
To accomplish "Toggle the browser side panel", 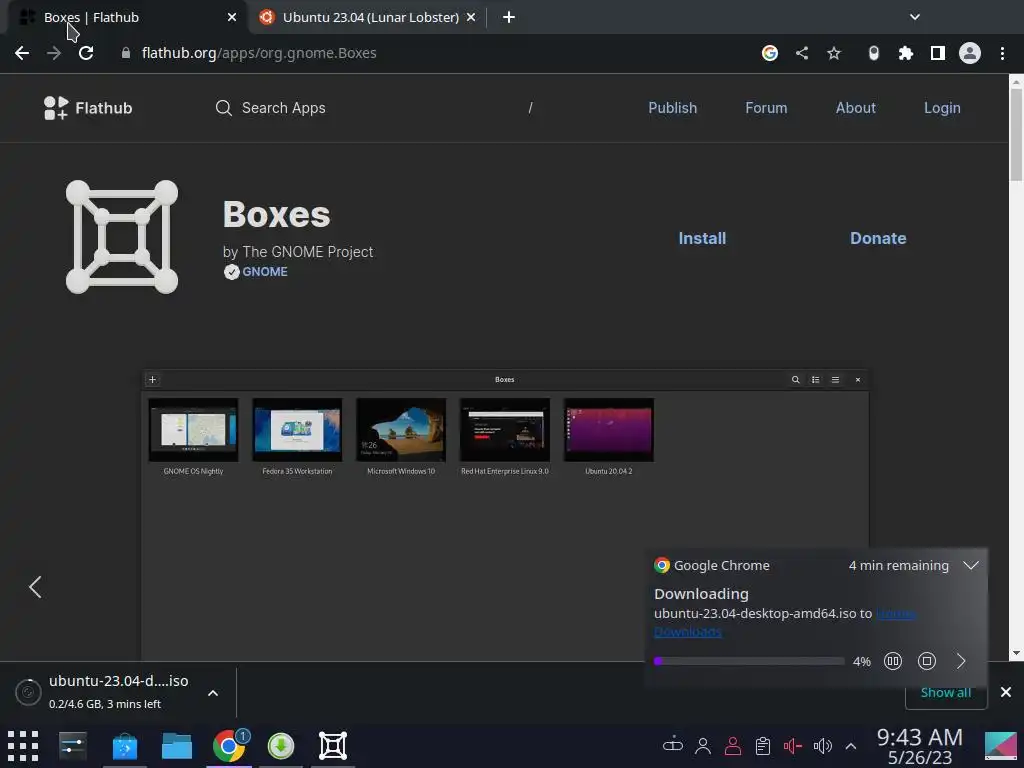I will (938, 53).
